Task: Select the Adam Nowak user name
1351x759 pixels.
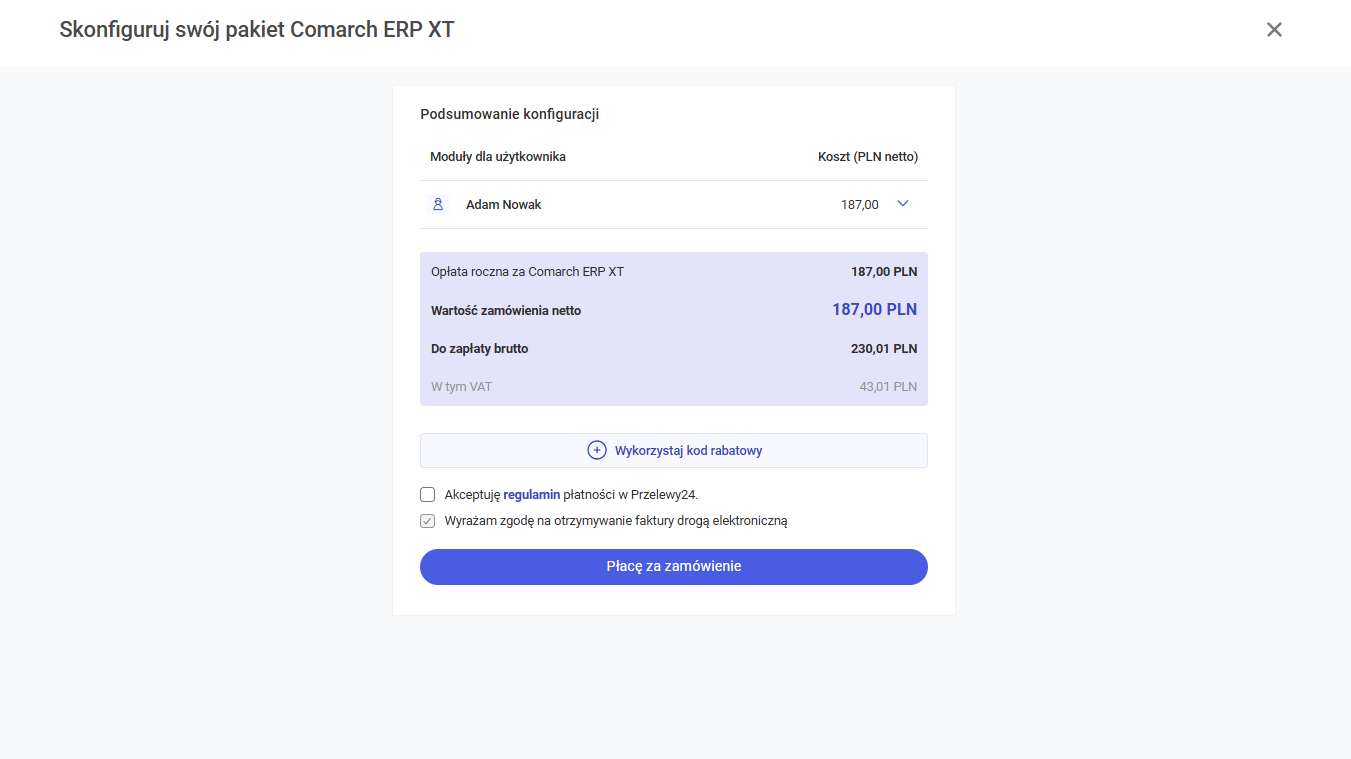Action: [503, 205]
